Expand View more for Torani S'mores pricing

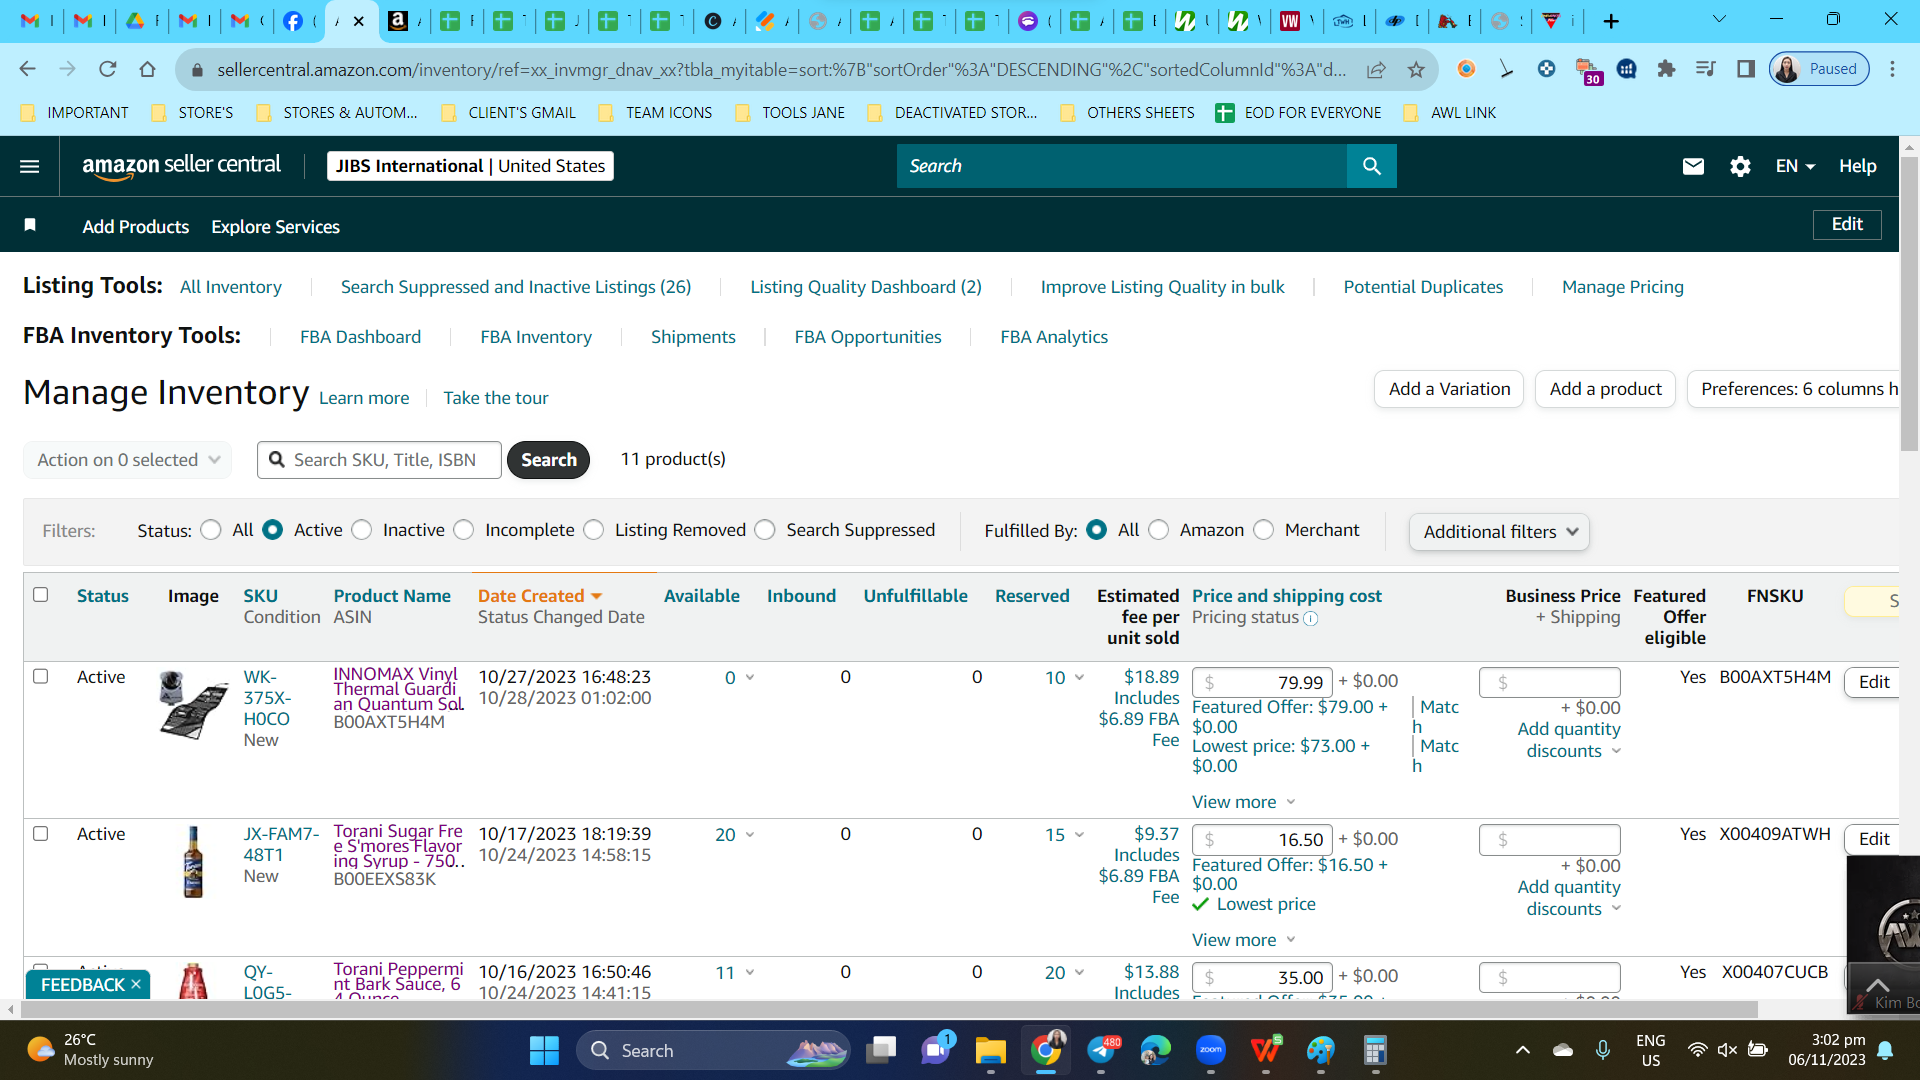[x=1243, y=940]
